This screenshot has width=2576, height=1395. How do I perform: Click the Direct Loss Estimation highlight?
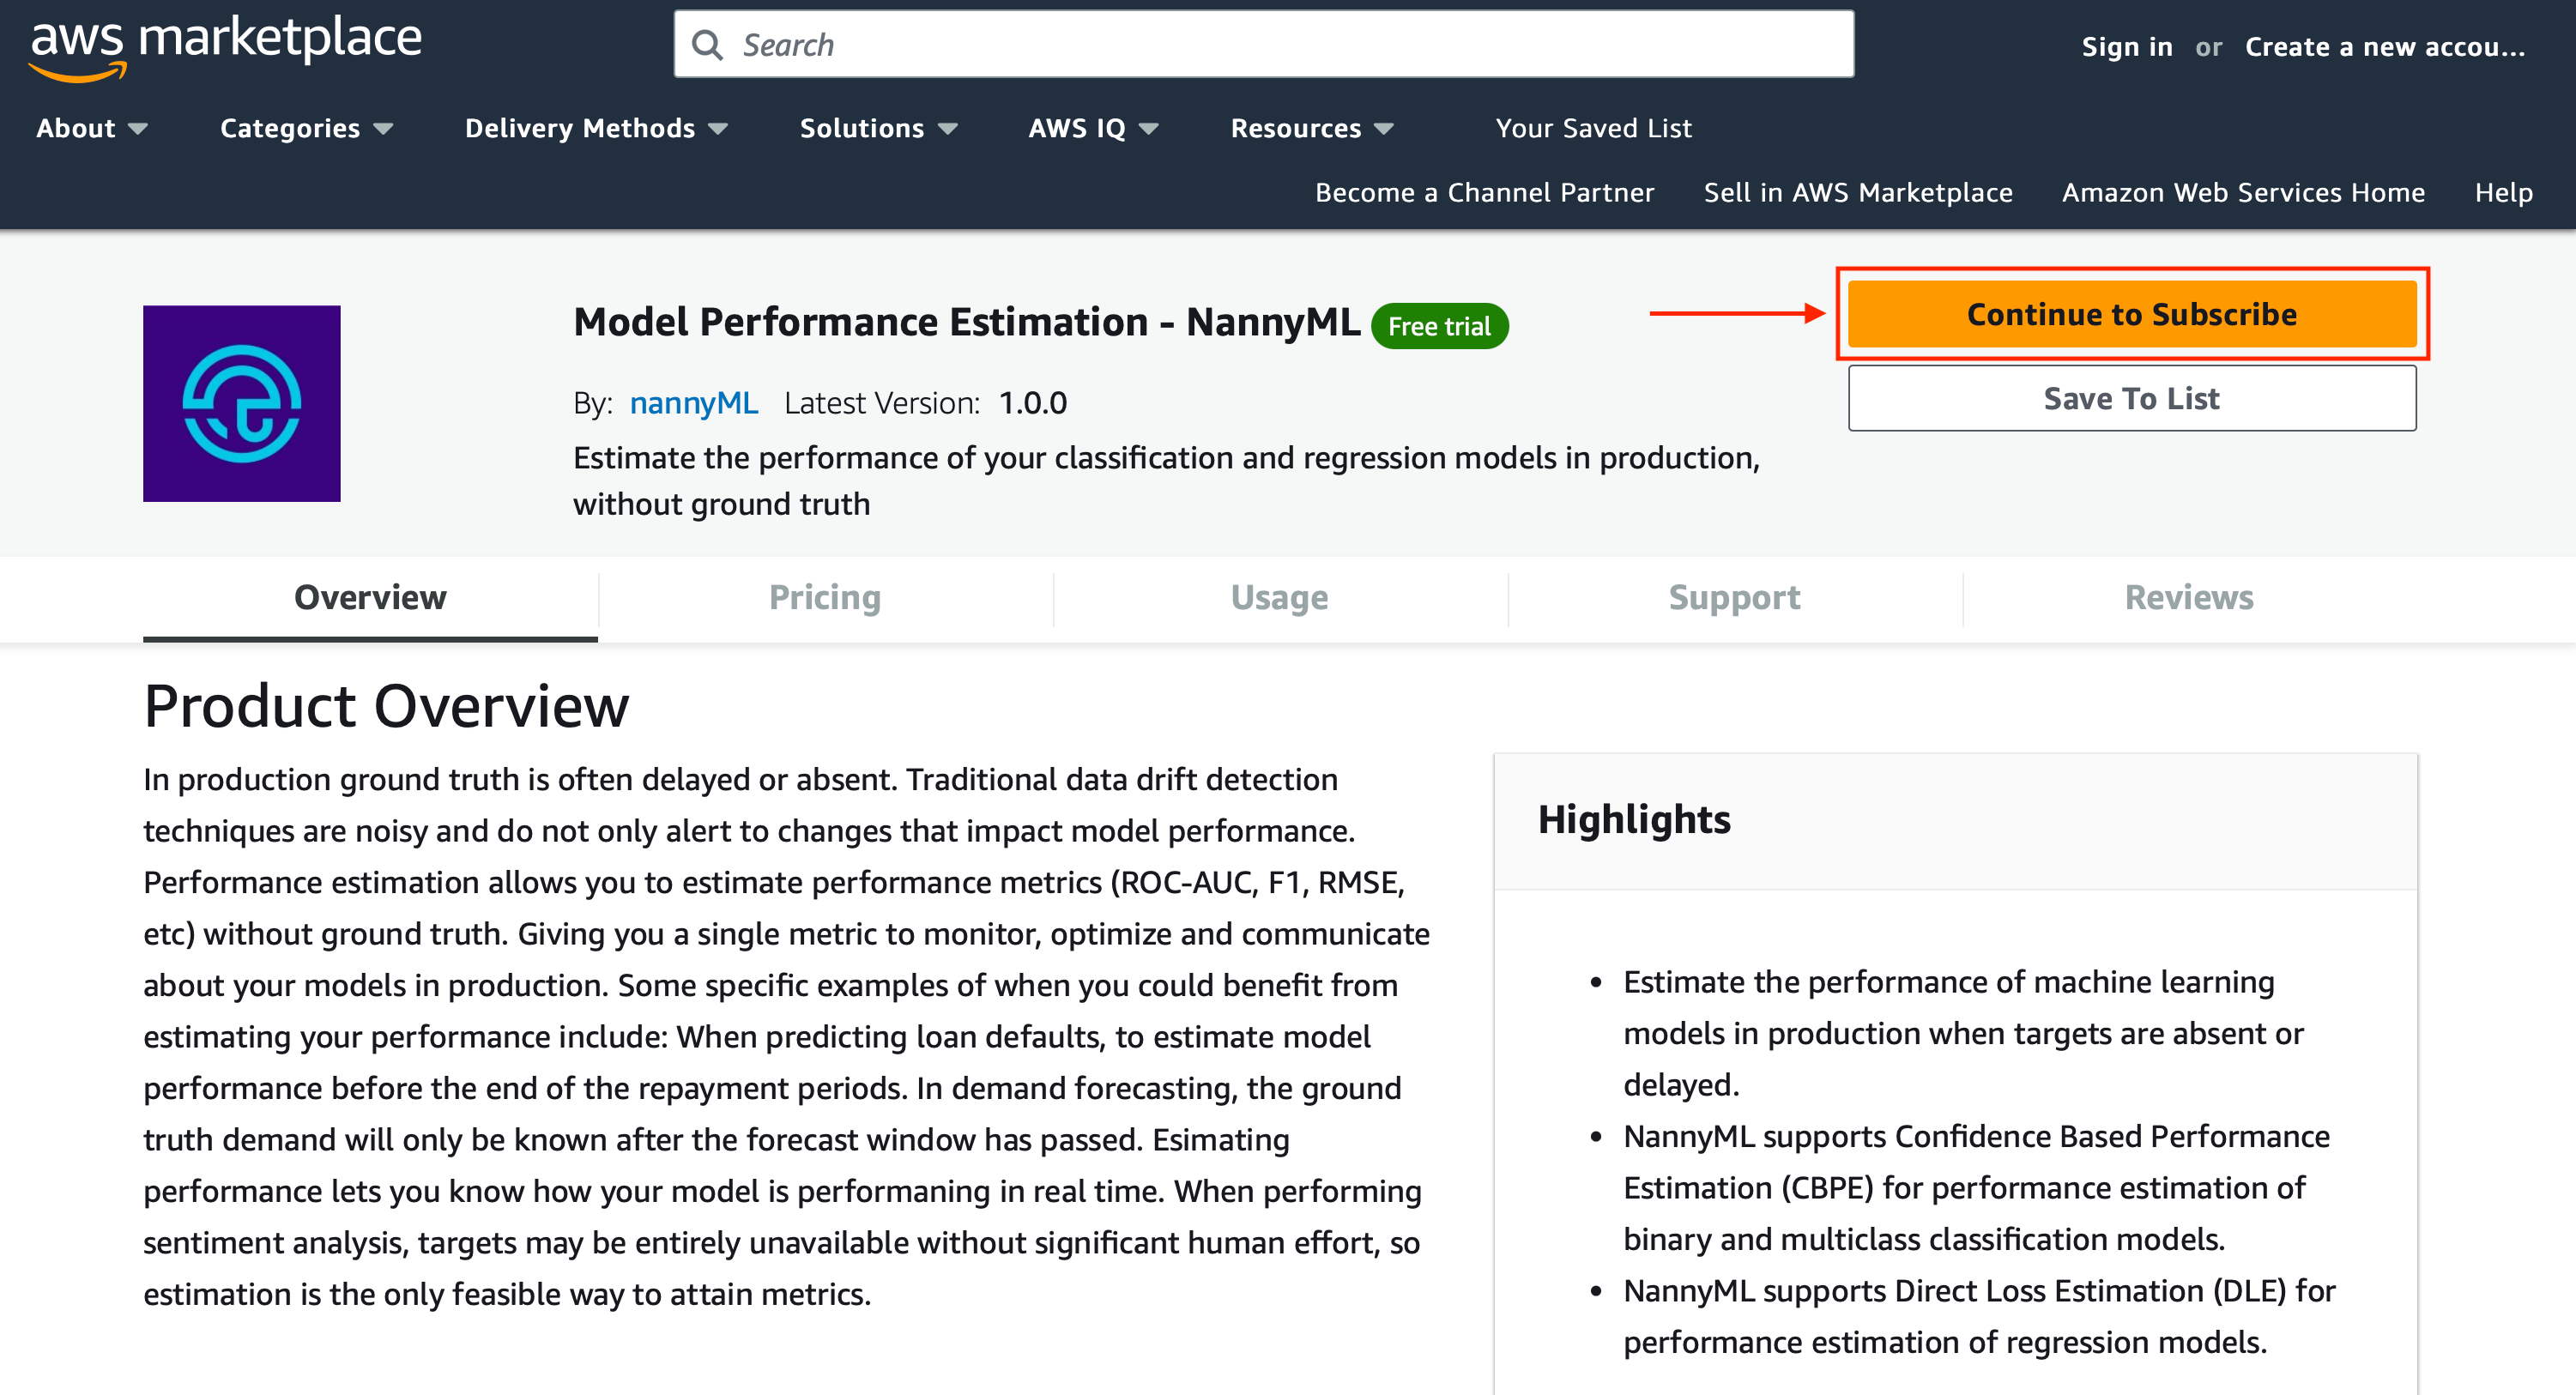click(x=1979, y=1316)
